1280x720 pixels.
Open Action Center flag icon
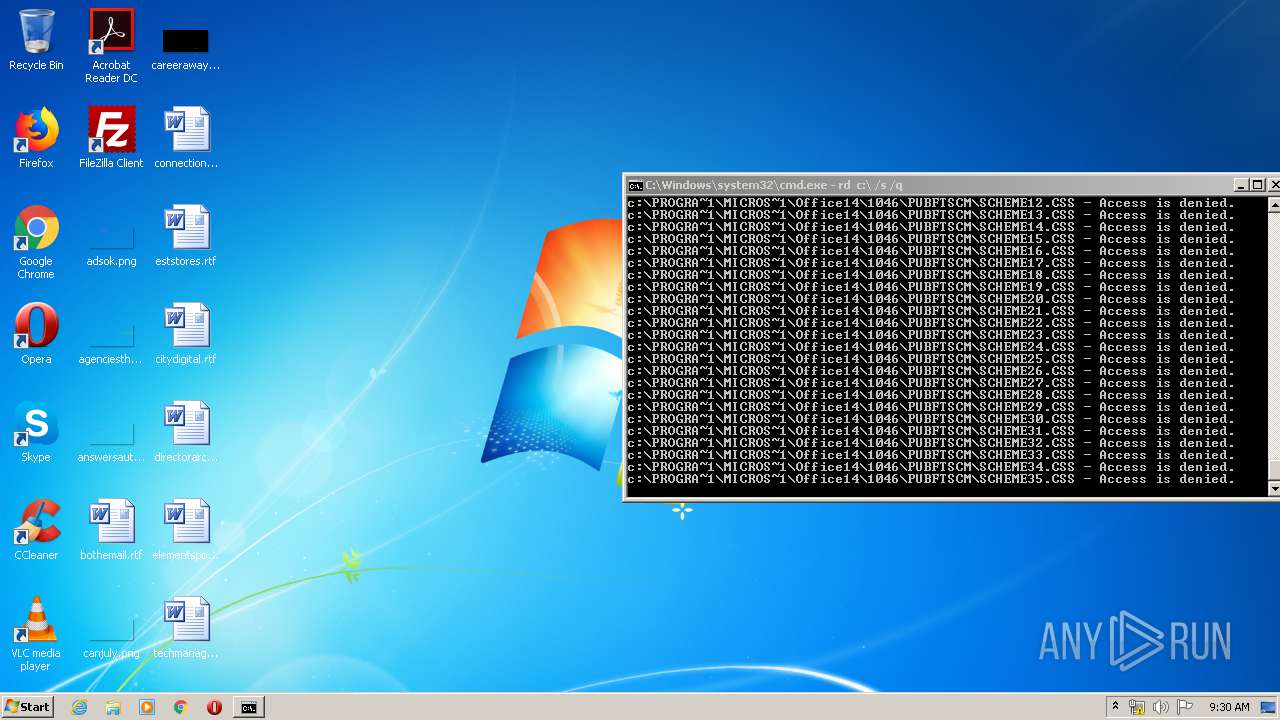pyautogui.click(x=1185, y=707)
